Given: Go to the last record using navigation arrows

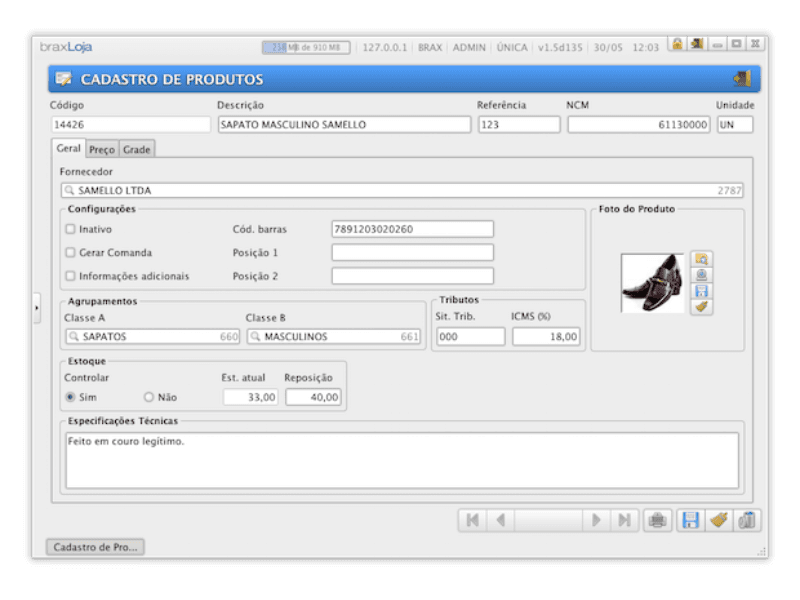Looking at the screenshot, I should [624, 520].
